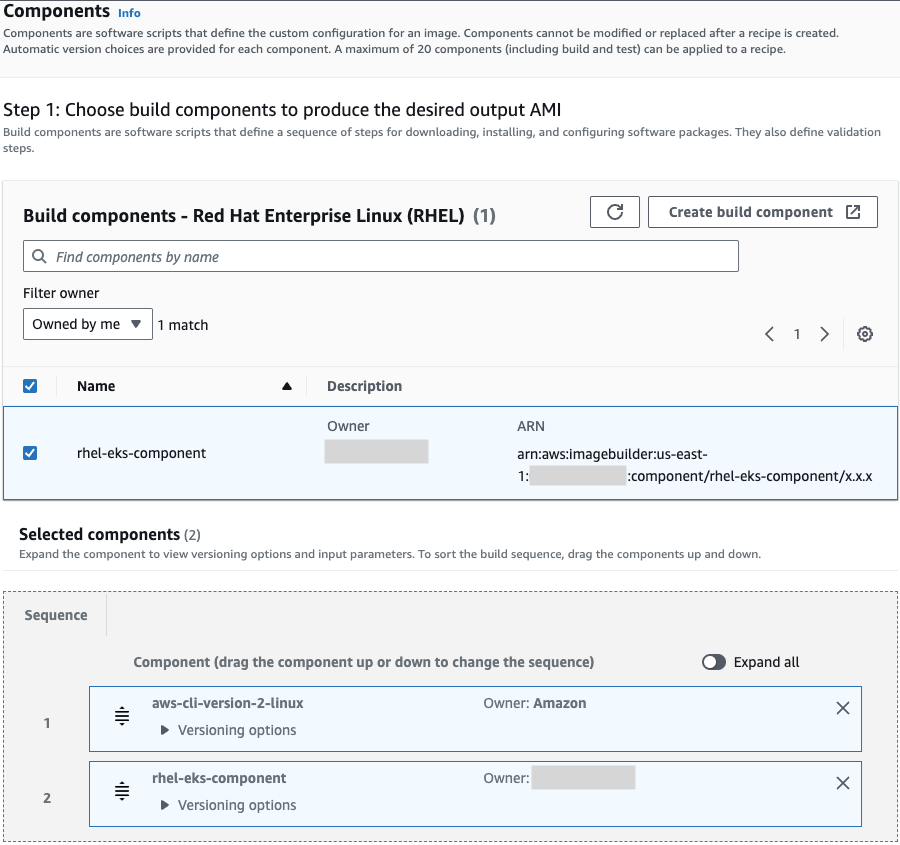Click the search magnifier icon

point(39,256)
